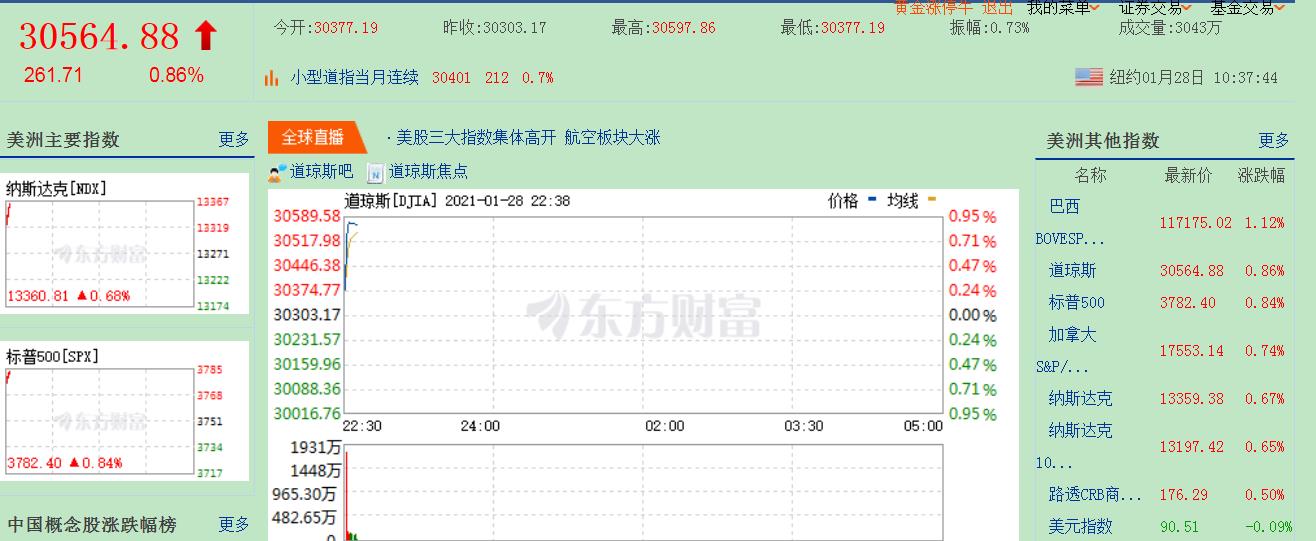Click the large 30564.88 index price
This screenshot has width=1316, height=541.
(x=100, y=37)
